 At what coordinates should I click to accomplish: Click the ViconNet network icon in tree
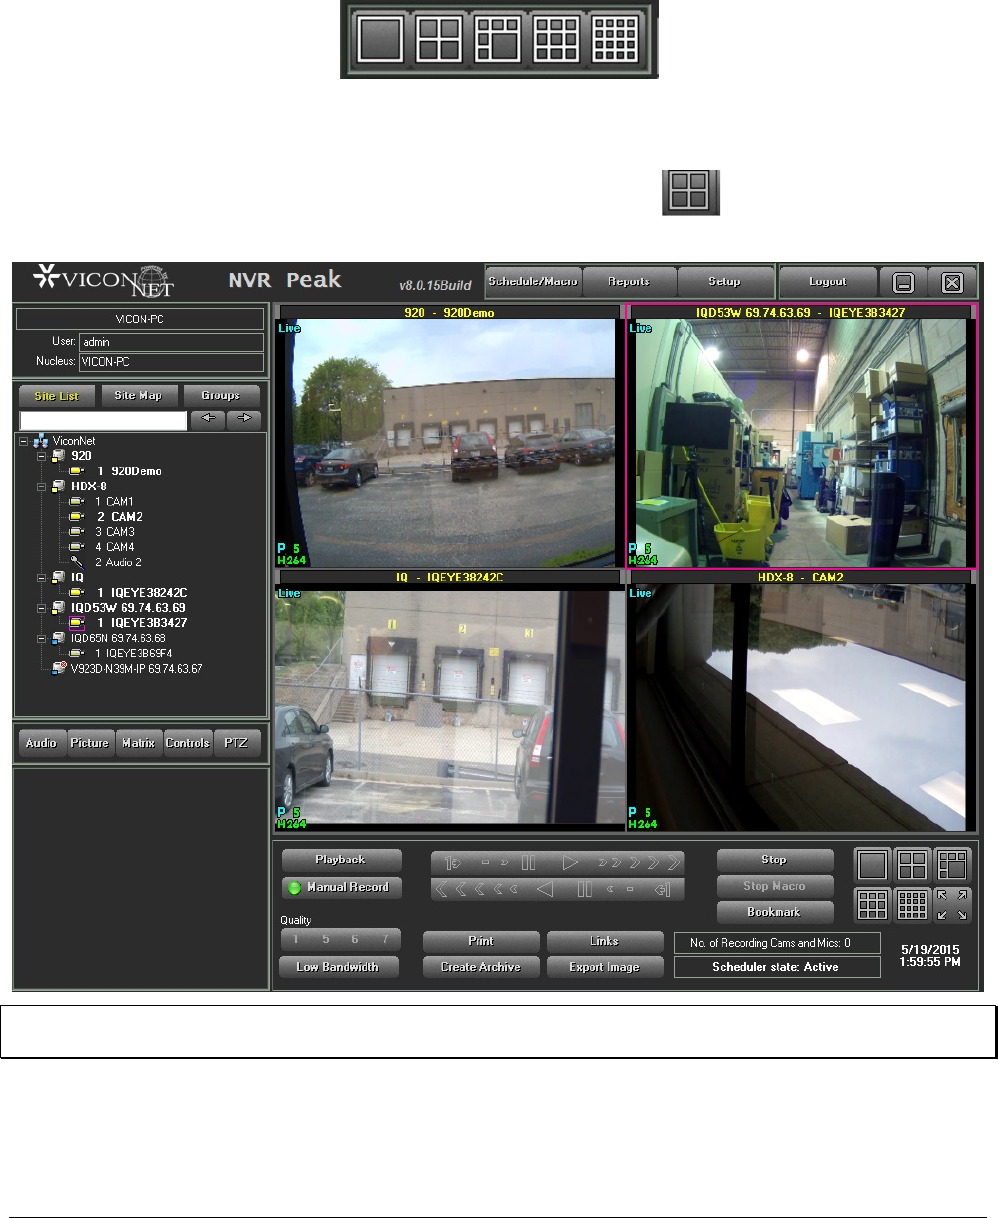point(41,440)
